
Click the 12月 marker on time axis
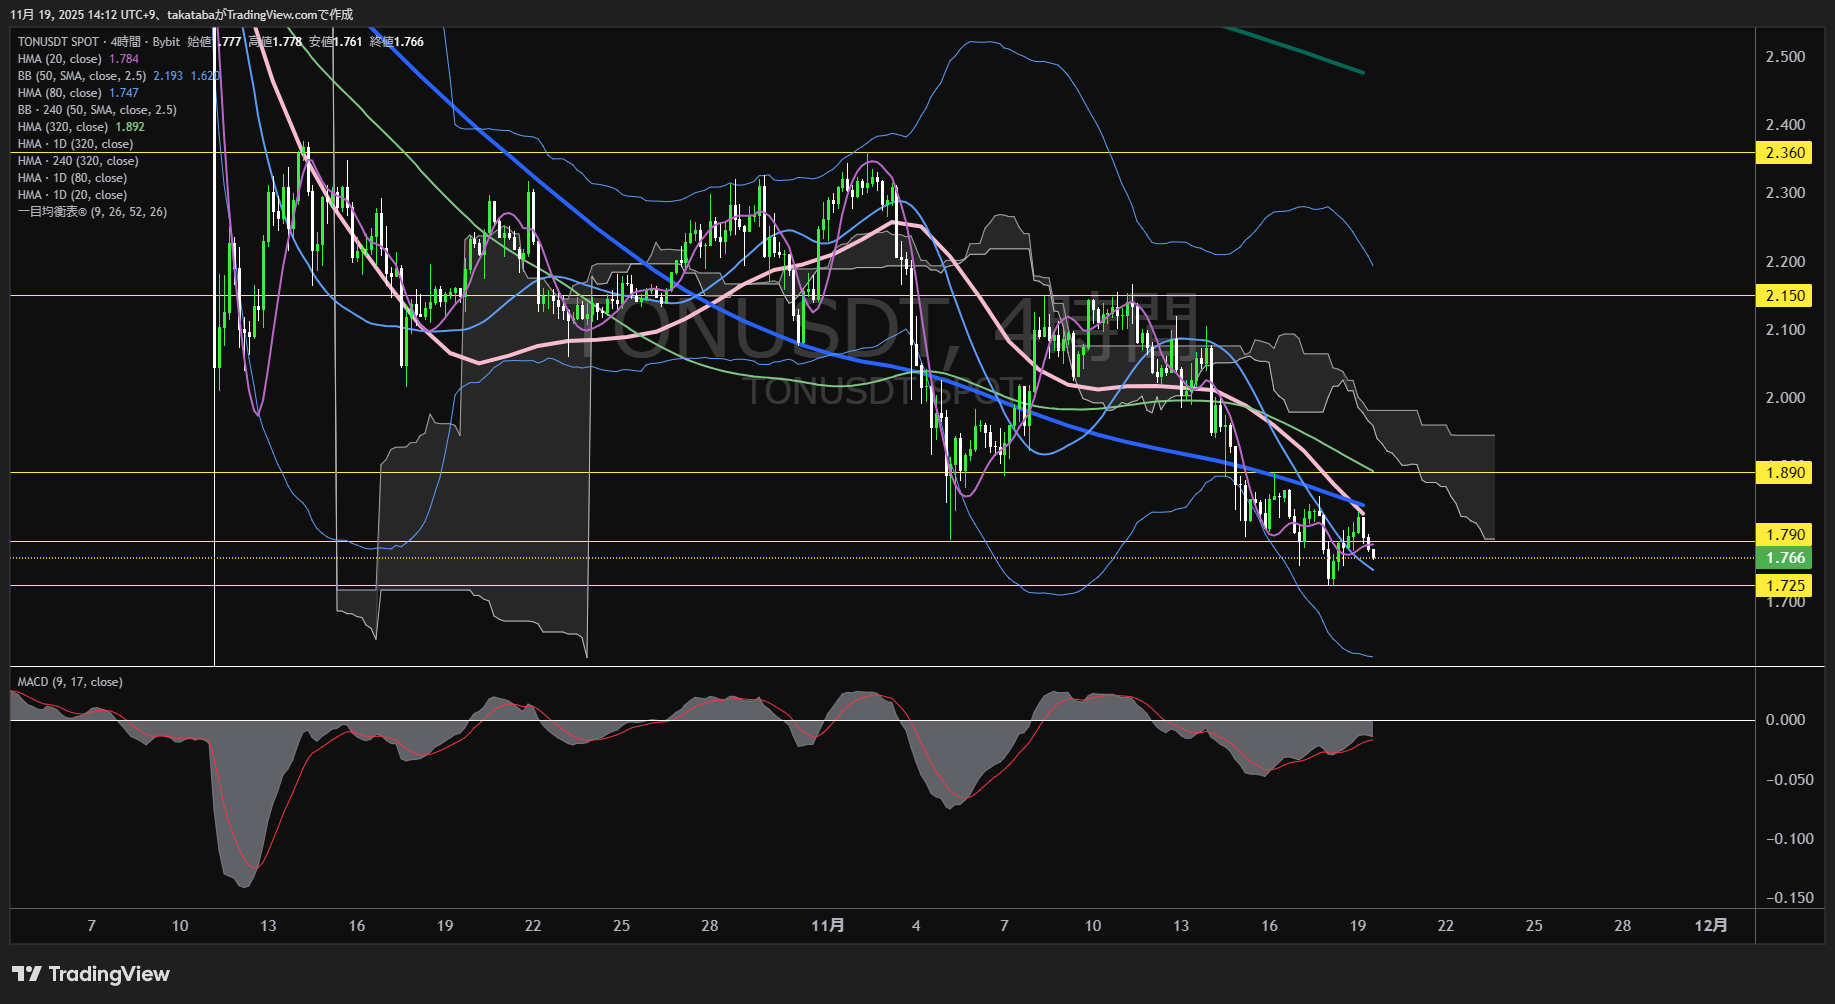pos(1710,926)
